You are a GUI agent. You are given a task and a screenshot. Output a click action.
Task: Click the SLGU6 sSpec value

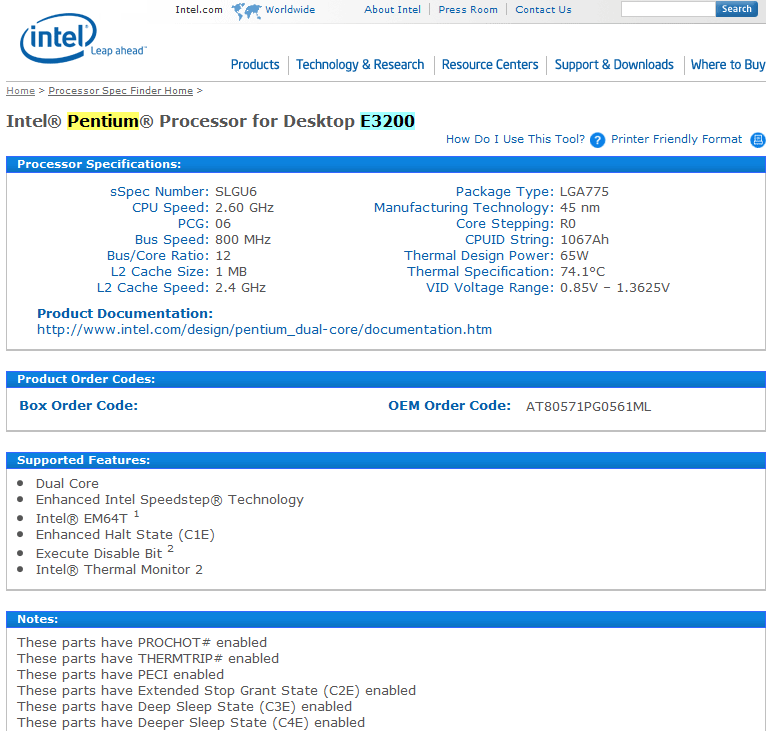(x=236, y=191)
